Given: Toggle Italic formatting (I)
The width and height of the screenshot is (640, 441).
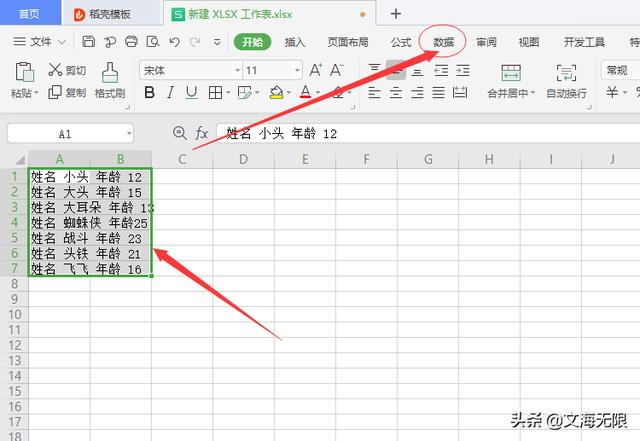Looking at the screenshot, I should (170, 93).
